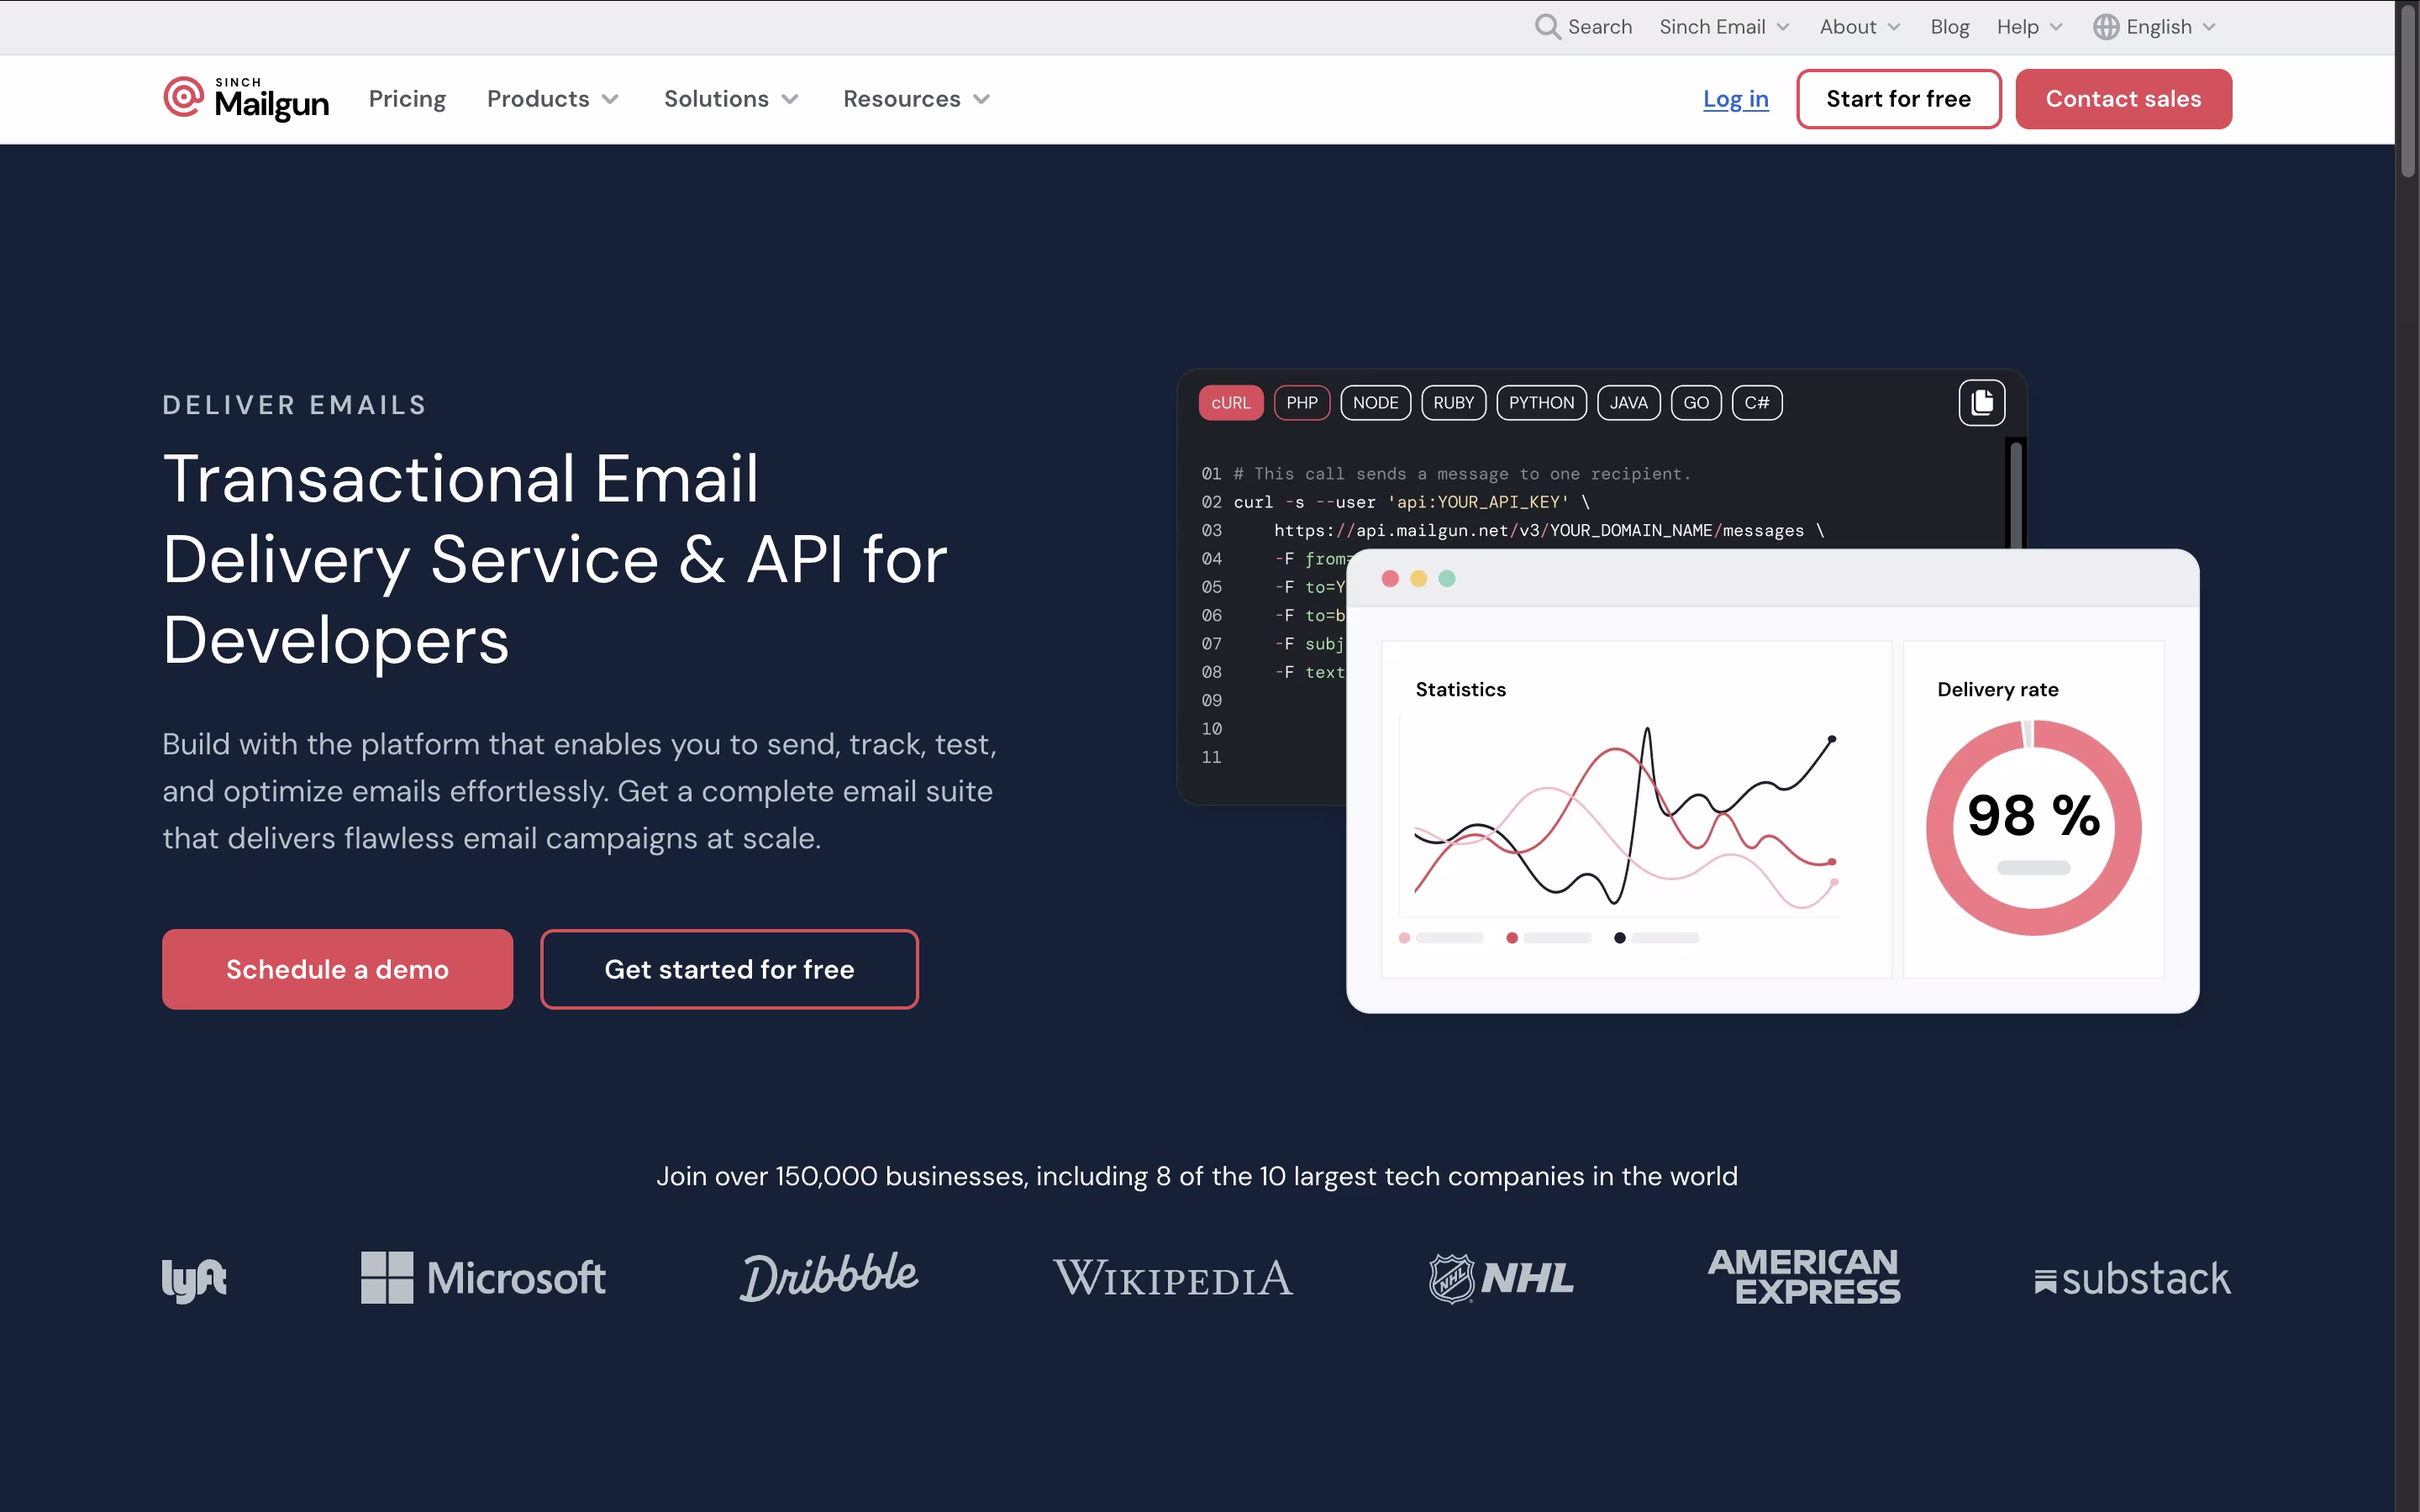
Task: Expand the About dropdown
Action: 1859,27
